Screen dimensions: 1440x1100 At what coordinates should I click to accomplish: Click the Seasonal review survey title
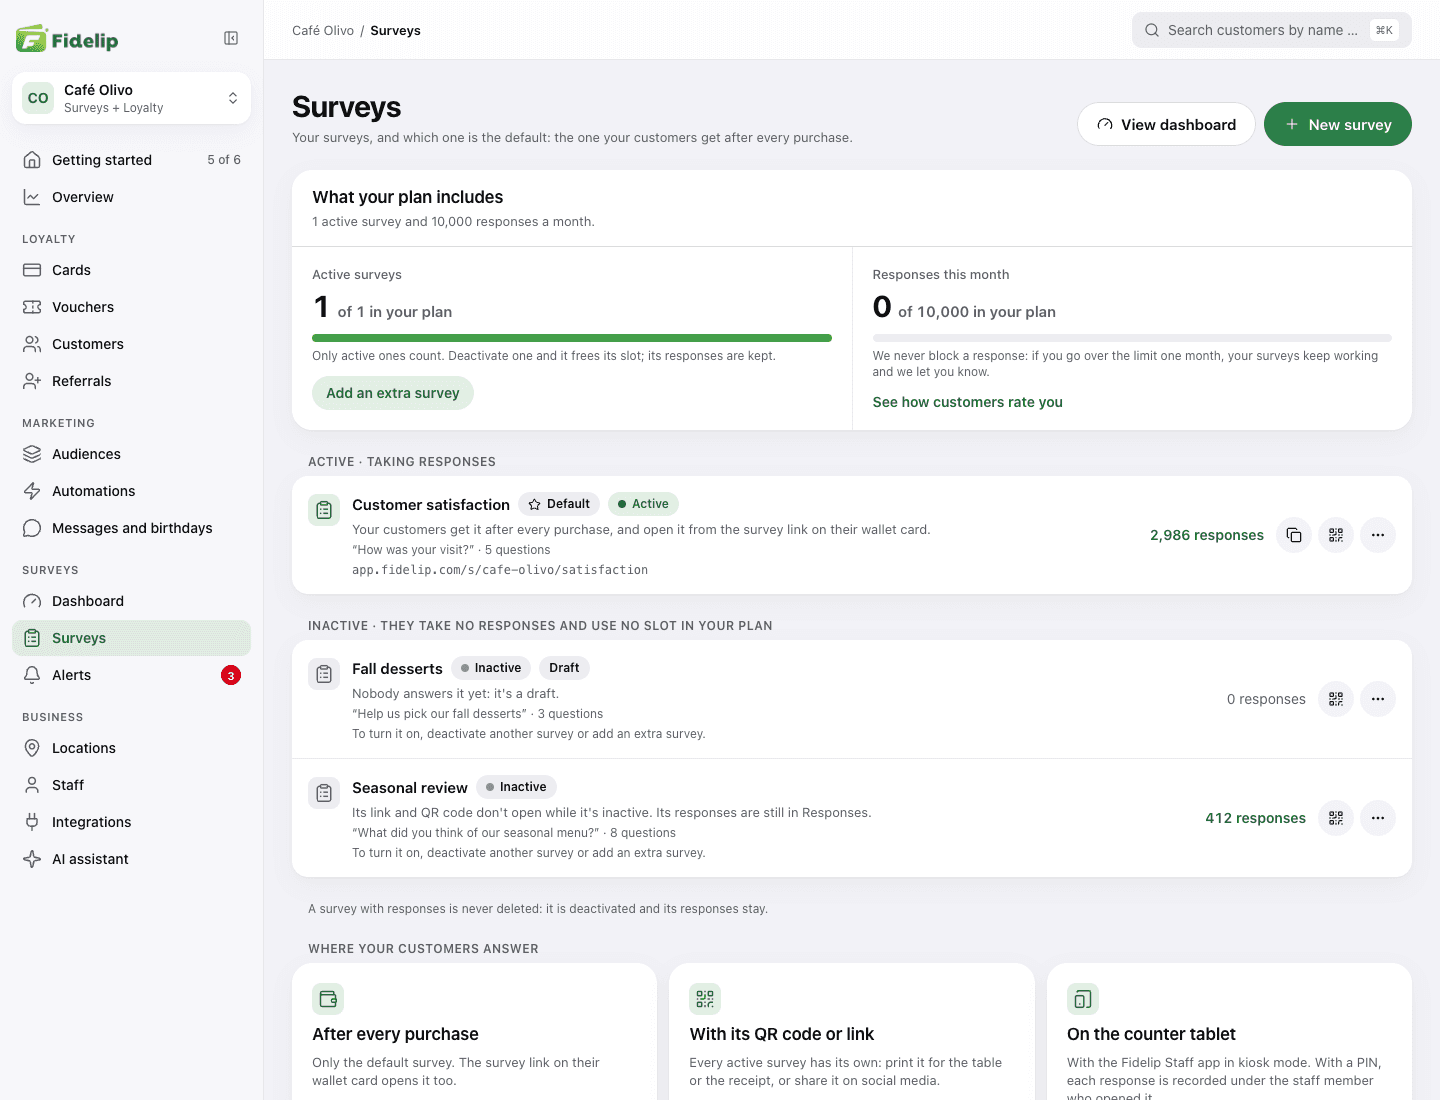pos(410,788)
